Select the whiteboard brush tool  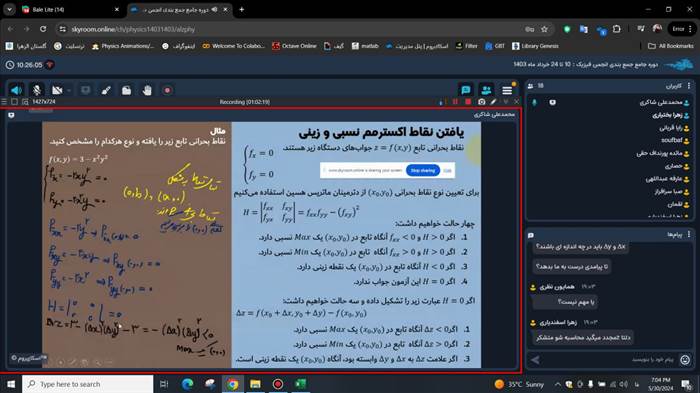[106, 90]
